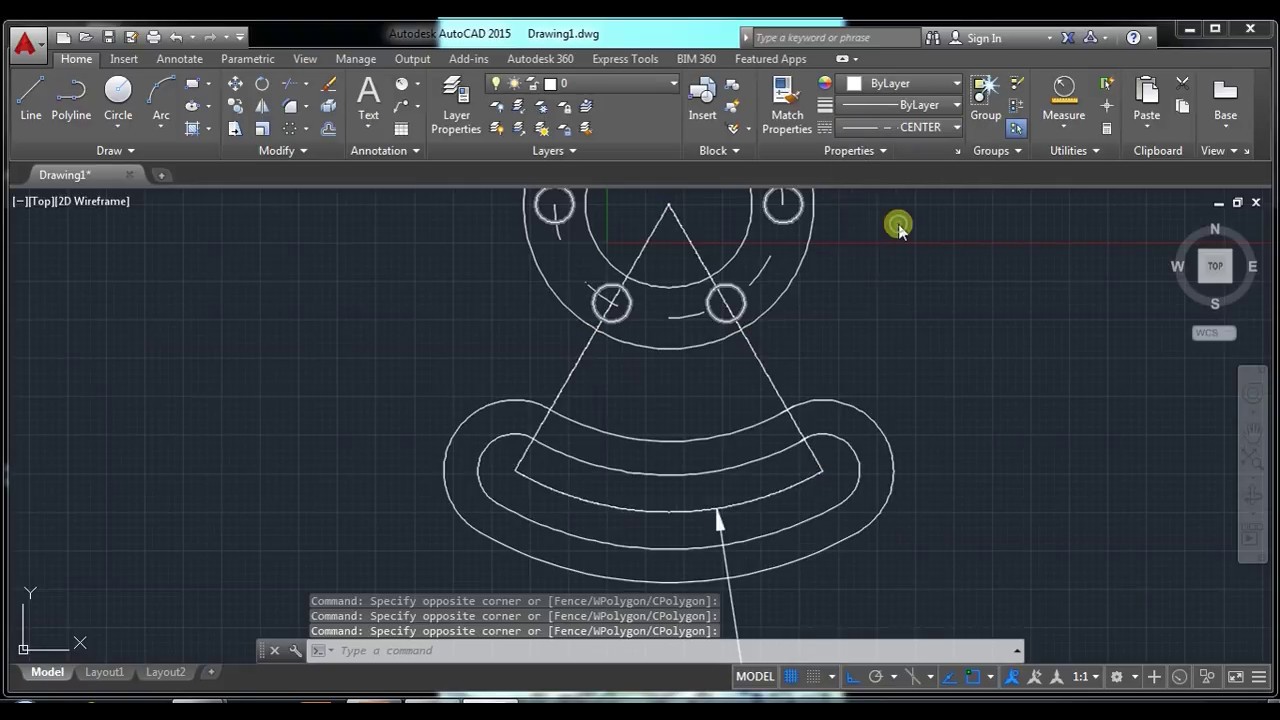Click the Stretch tool icon

tap(235, 128)
